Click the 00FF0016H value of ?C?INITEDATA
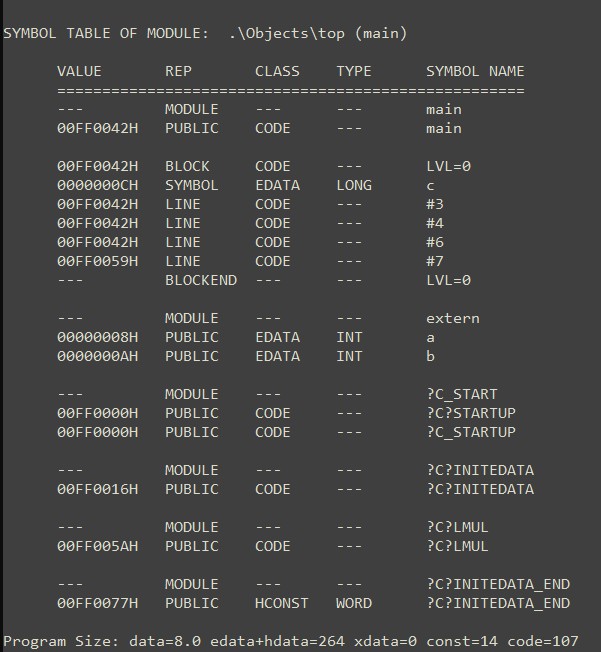 click(x=98, y=489)
